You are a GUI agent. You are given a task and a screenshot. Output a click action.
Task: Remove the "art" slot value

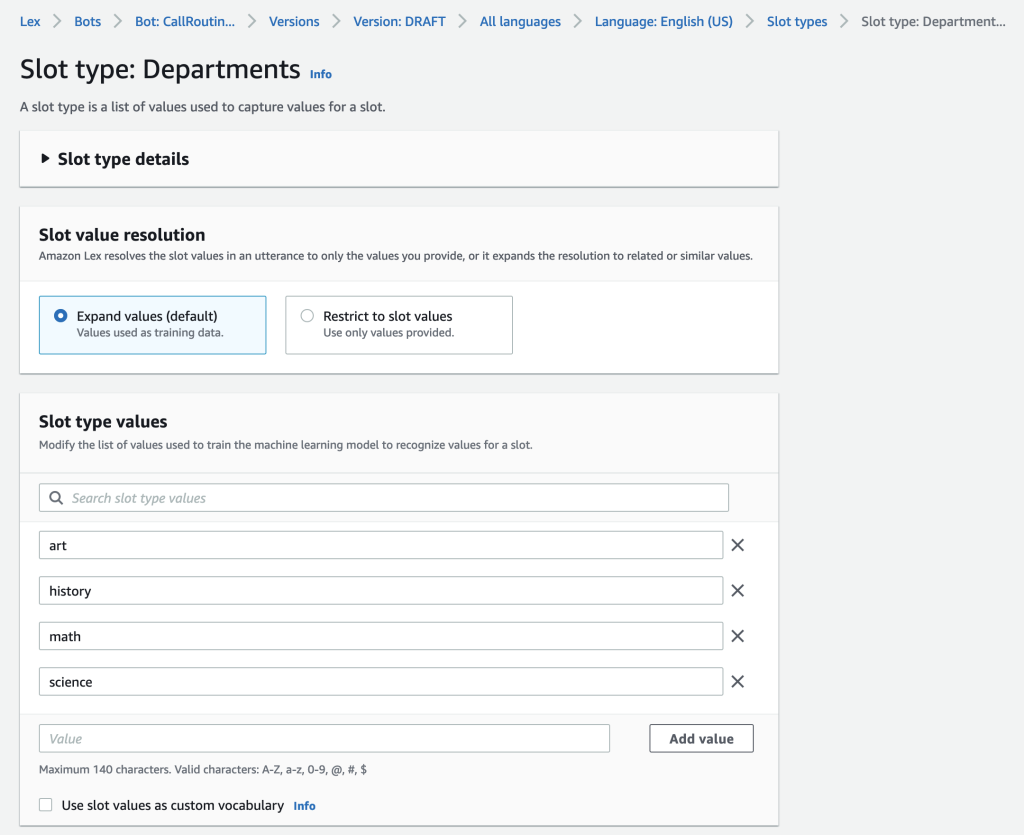point(737,545)
